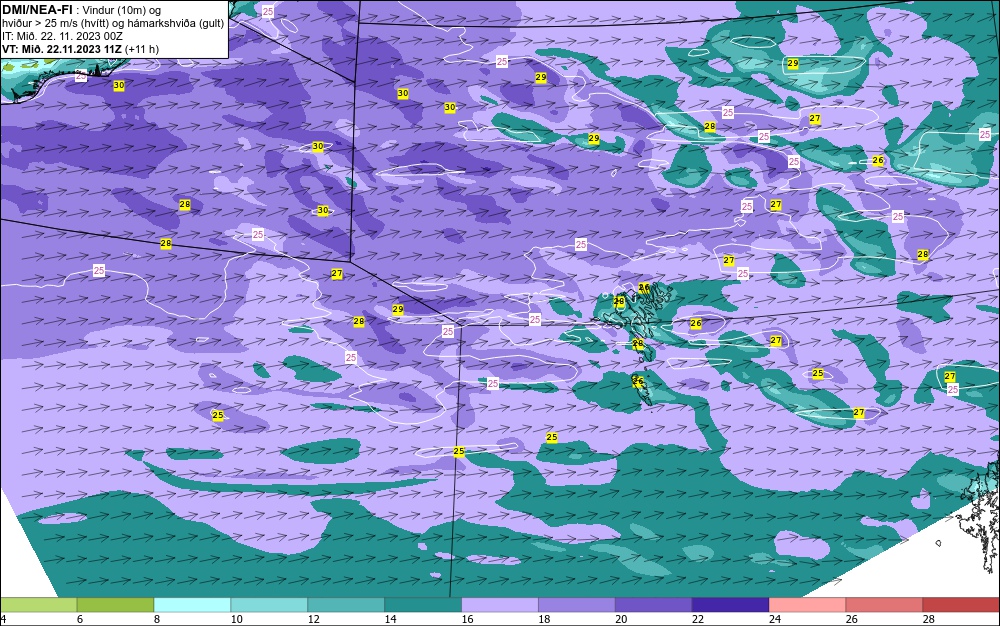Click the light lavender 16–18 m/s legend swatch
1000x626 pixels.
(500, 605)
